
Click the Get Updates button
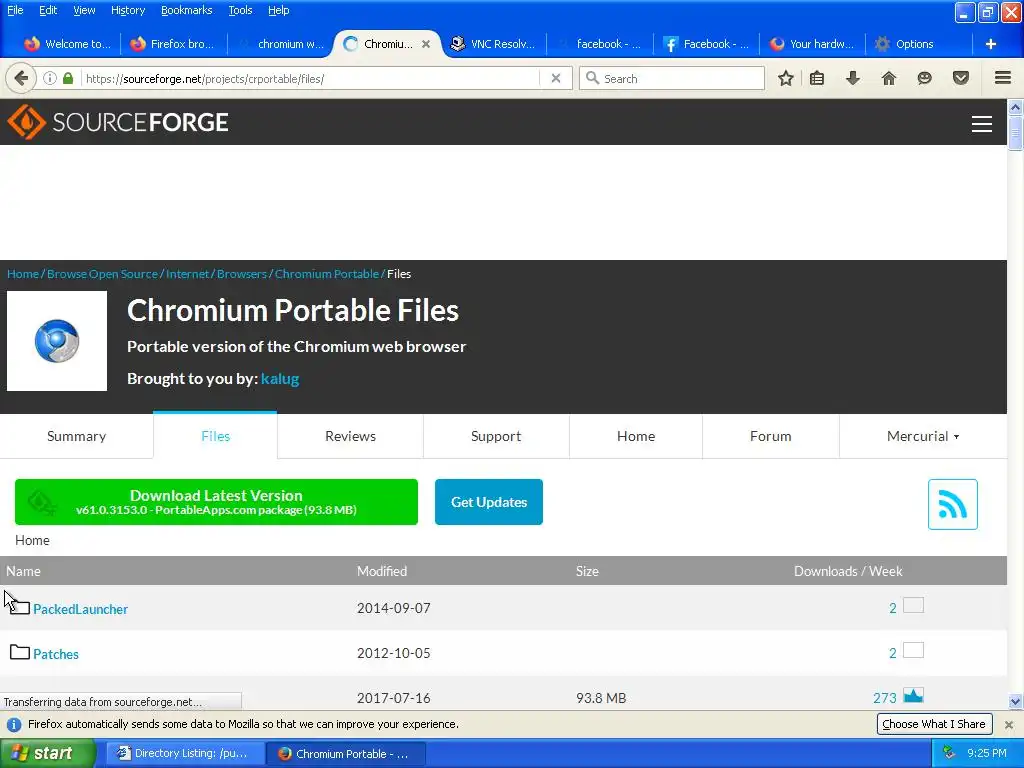click(x=488, y=502)
